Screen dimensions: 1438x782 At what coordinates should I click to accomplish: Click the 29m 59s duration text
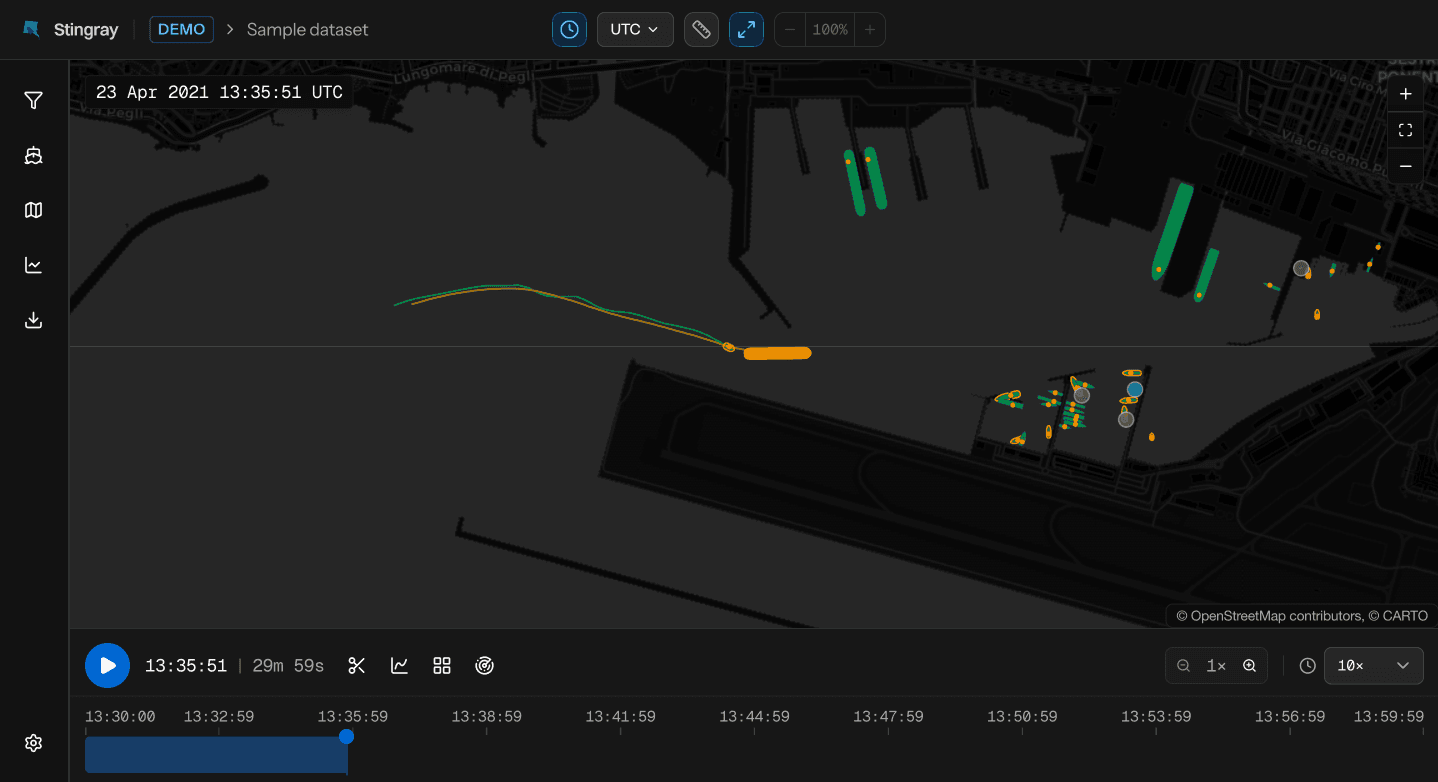(288, 666)
